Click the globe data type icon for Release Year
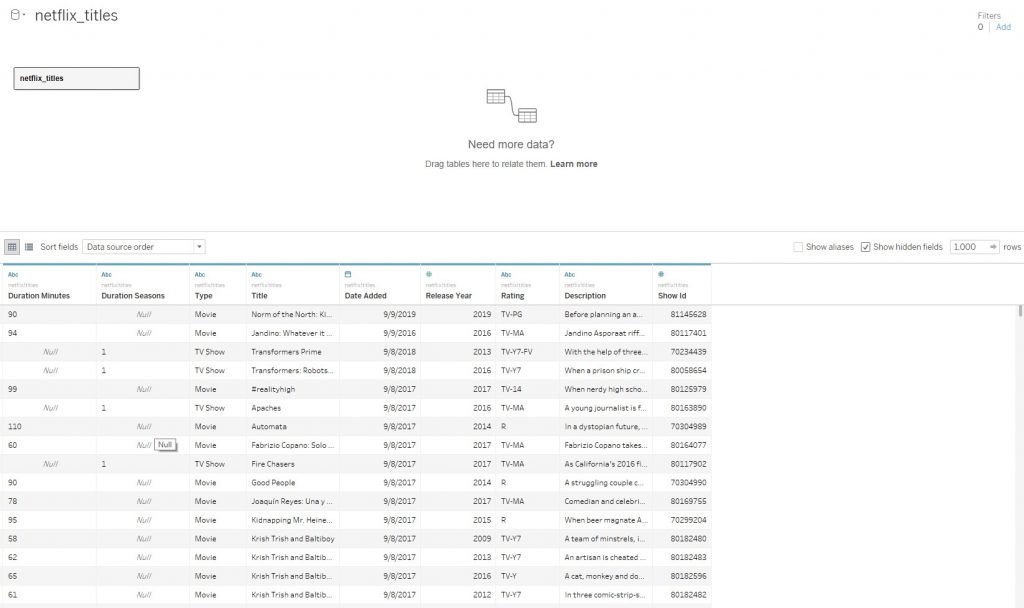The image size is (1024, 608). click(429, 274)
